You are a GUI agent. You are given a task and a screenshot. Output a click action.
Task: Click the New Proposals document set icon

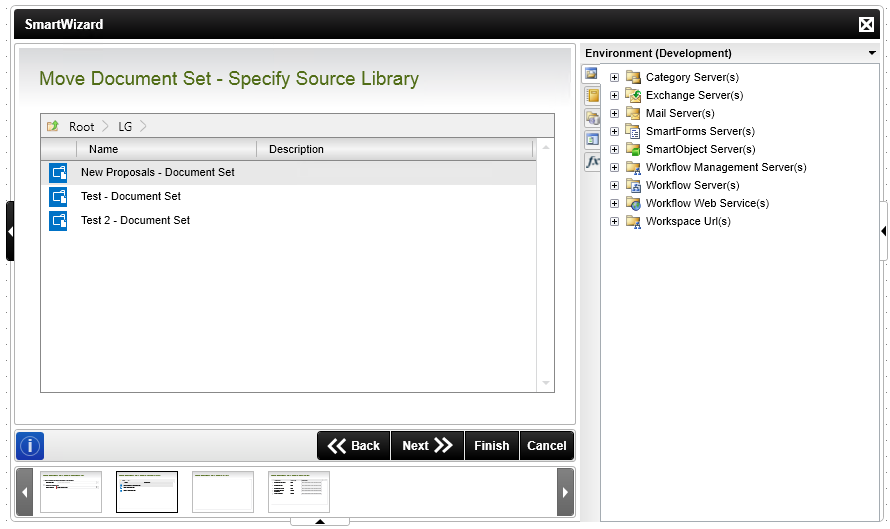tap(58, 173)
